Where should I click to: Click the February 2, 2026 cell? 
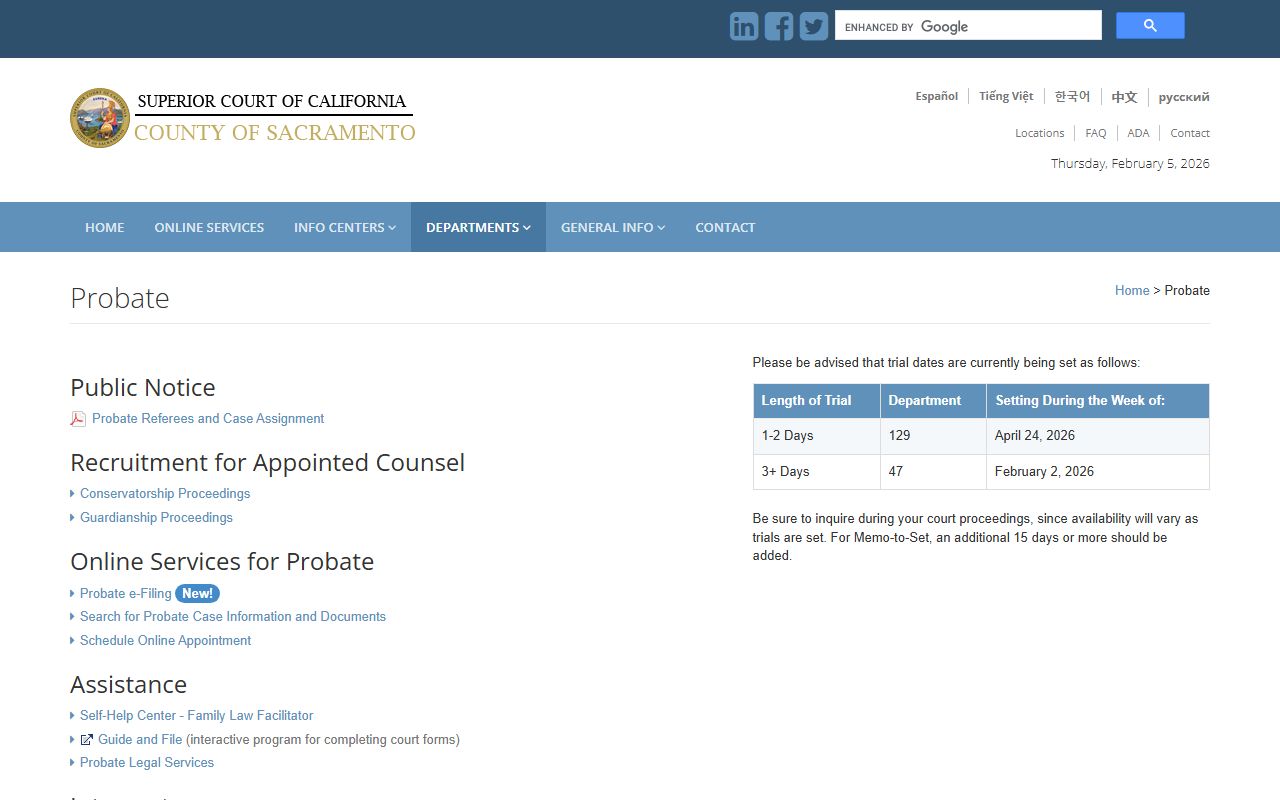click(x=1098, y=472)
